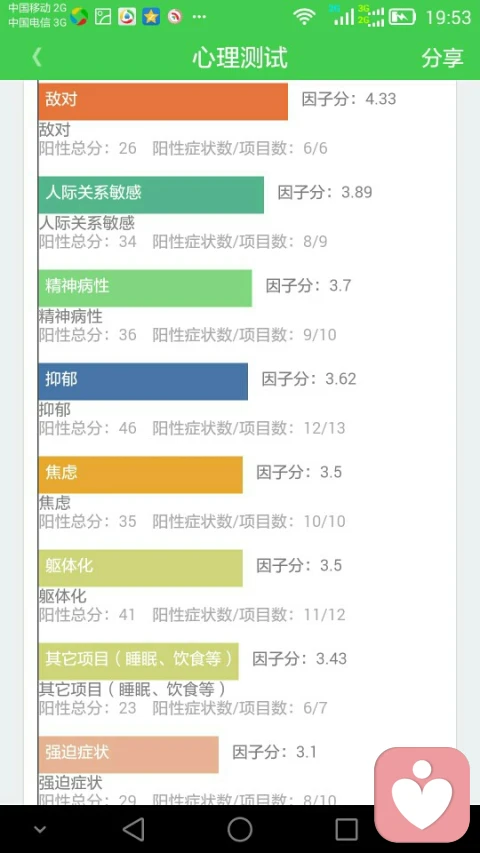Tap the back arrow in header
The image size is (480, 853).
point(37,57)
